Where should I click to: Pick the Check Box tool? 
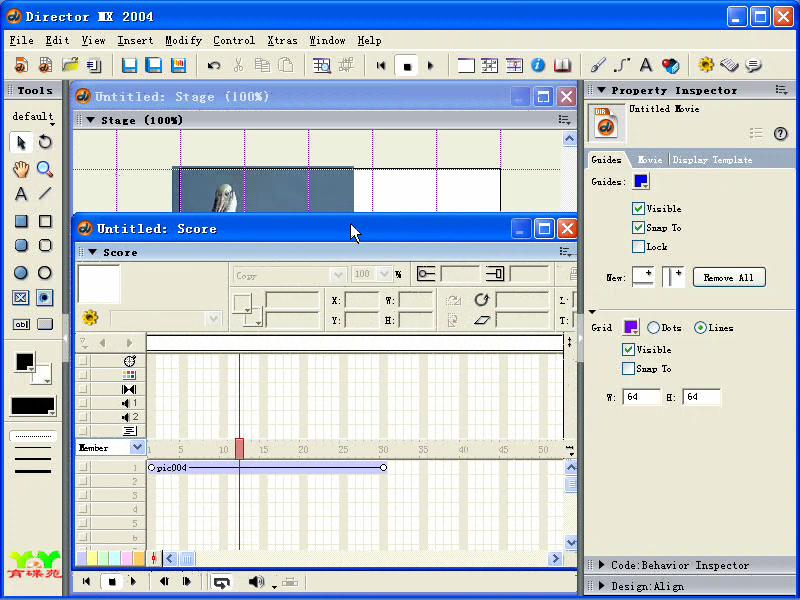[x=21, y=298]
